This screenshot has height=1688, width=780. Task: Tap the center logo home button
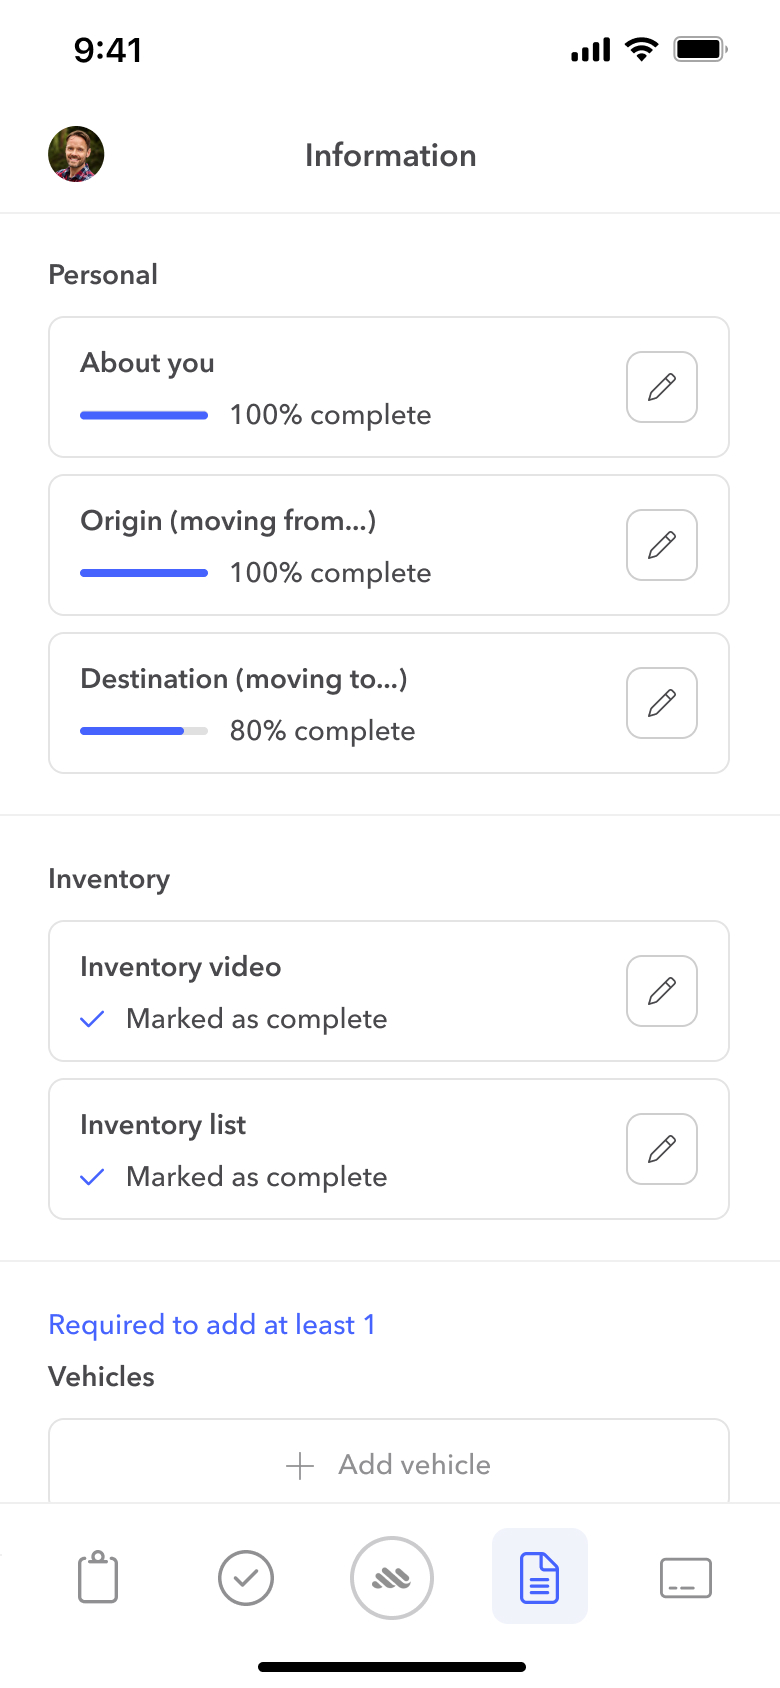point(392,1578)
